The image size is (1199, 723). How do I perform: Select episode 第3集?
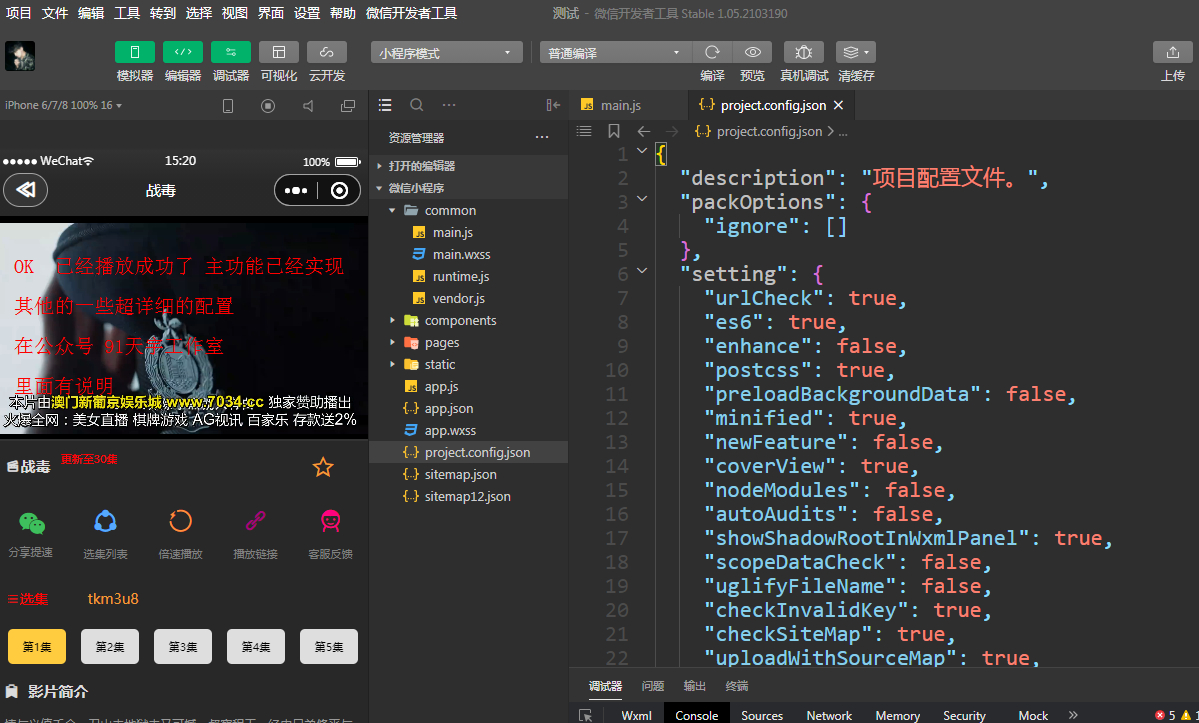tap(183, 647)
